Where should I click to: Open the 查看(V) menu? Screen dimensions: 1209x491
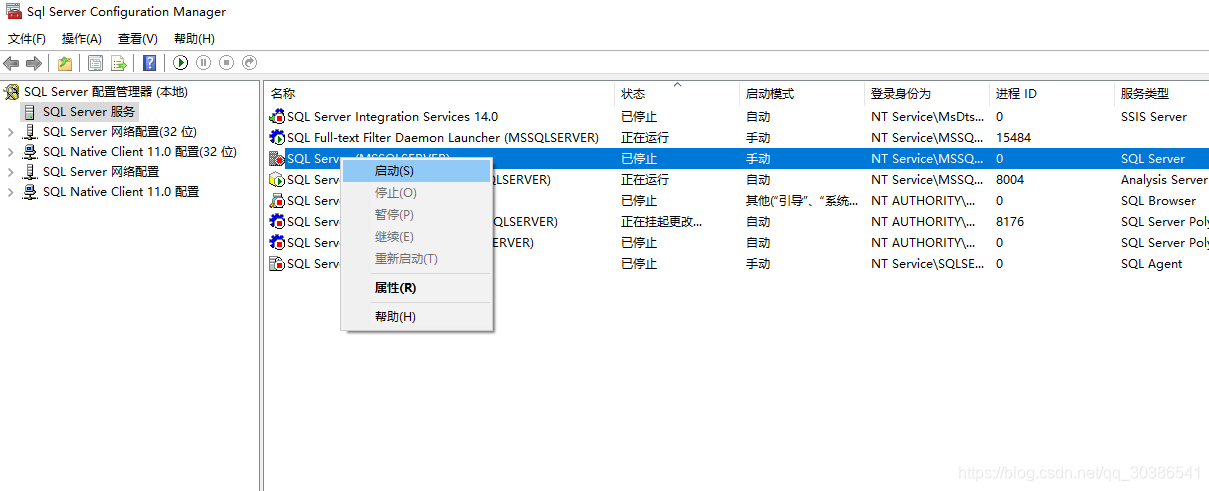click(x=138, y=39)
